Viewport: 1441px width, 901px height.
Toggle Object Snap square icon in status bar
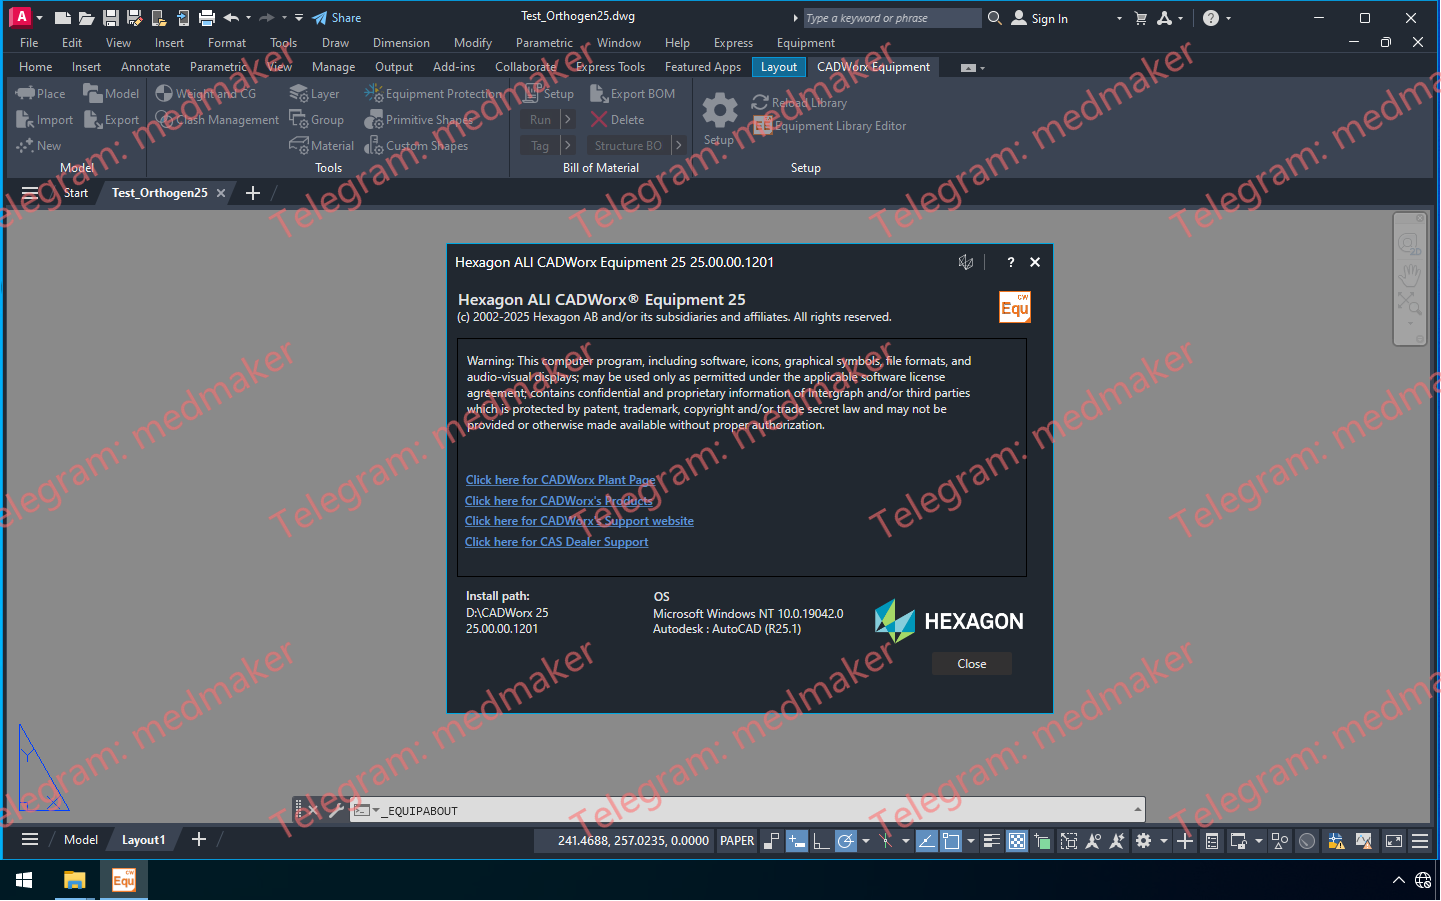click(951, 841)
